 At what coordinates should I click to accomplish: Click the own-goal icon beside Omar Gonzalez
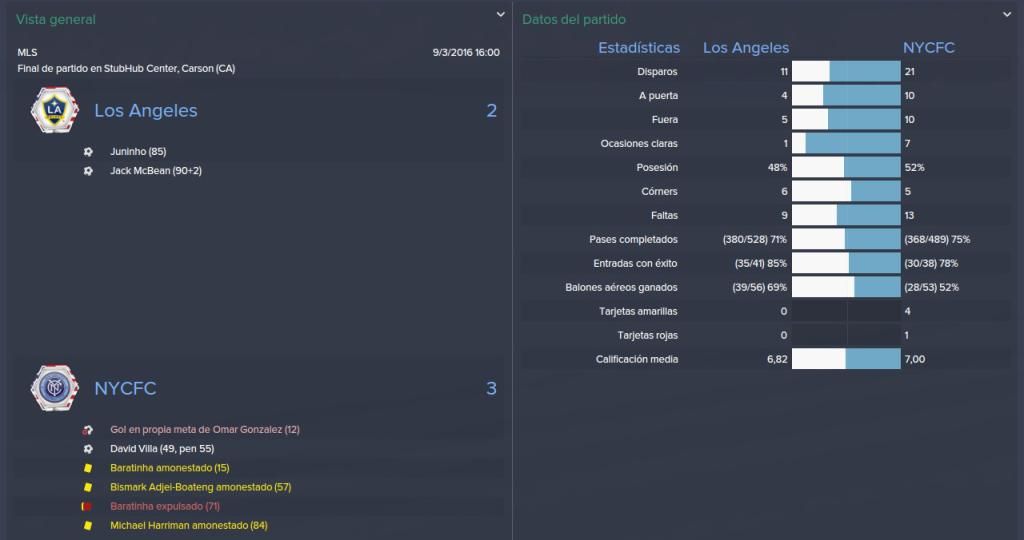(88, 430)
